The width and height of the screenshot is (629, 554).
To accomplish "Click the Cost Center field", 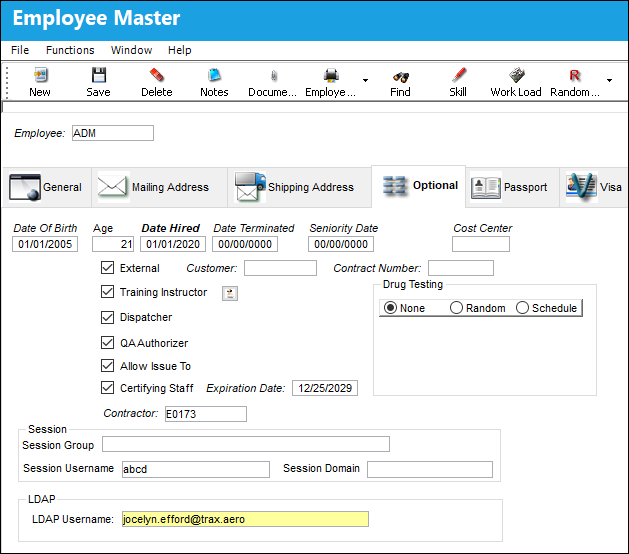I will tap(481, 244).
